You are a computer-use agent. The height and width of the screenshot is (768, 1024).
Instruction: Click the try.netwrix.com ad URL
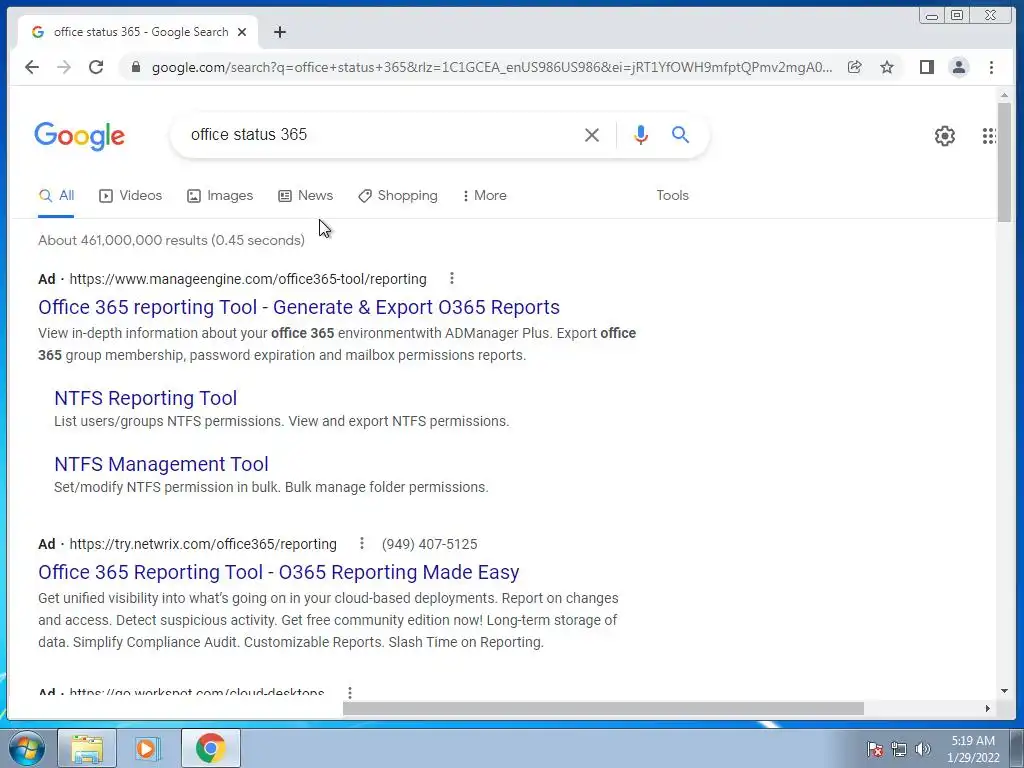[x=203, y=544]
